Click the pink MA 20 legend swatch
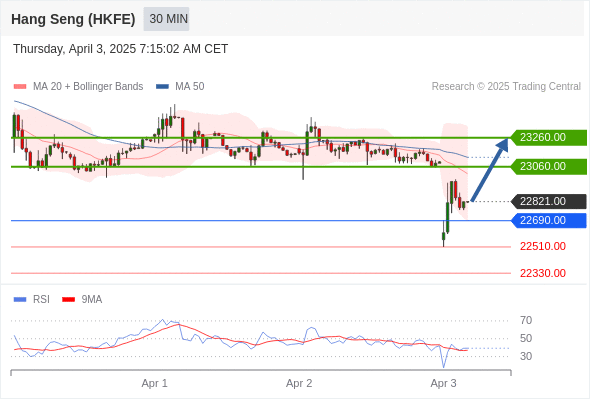 pos(20,87)
